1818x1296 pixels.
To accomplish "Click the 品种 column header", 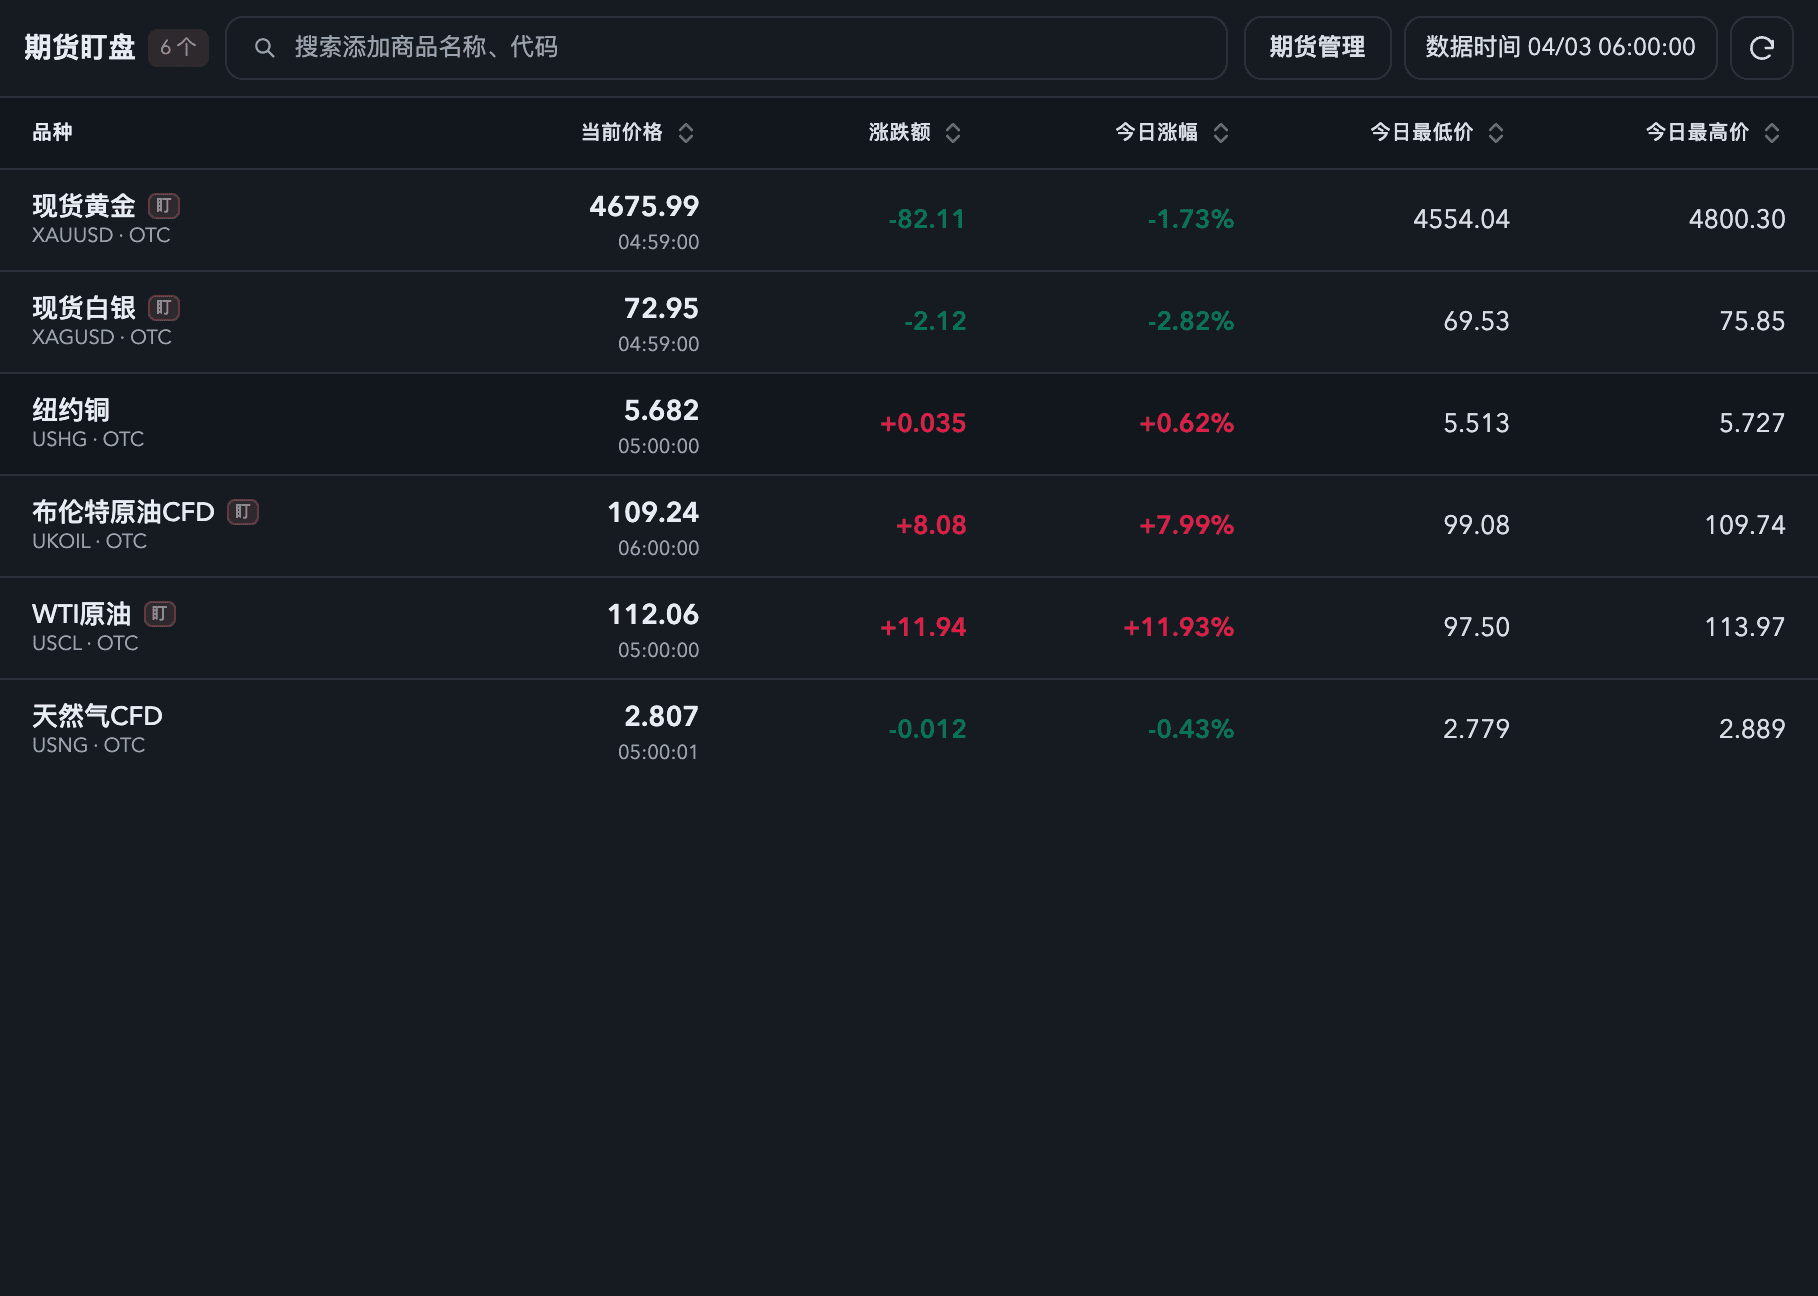I will tap(52, 132).
